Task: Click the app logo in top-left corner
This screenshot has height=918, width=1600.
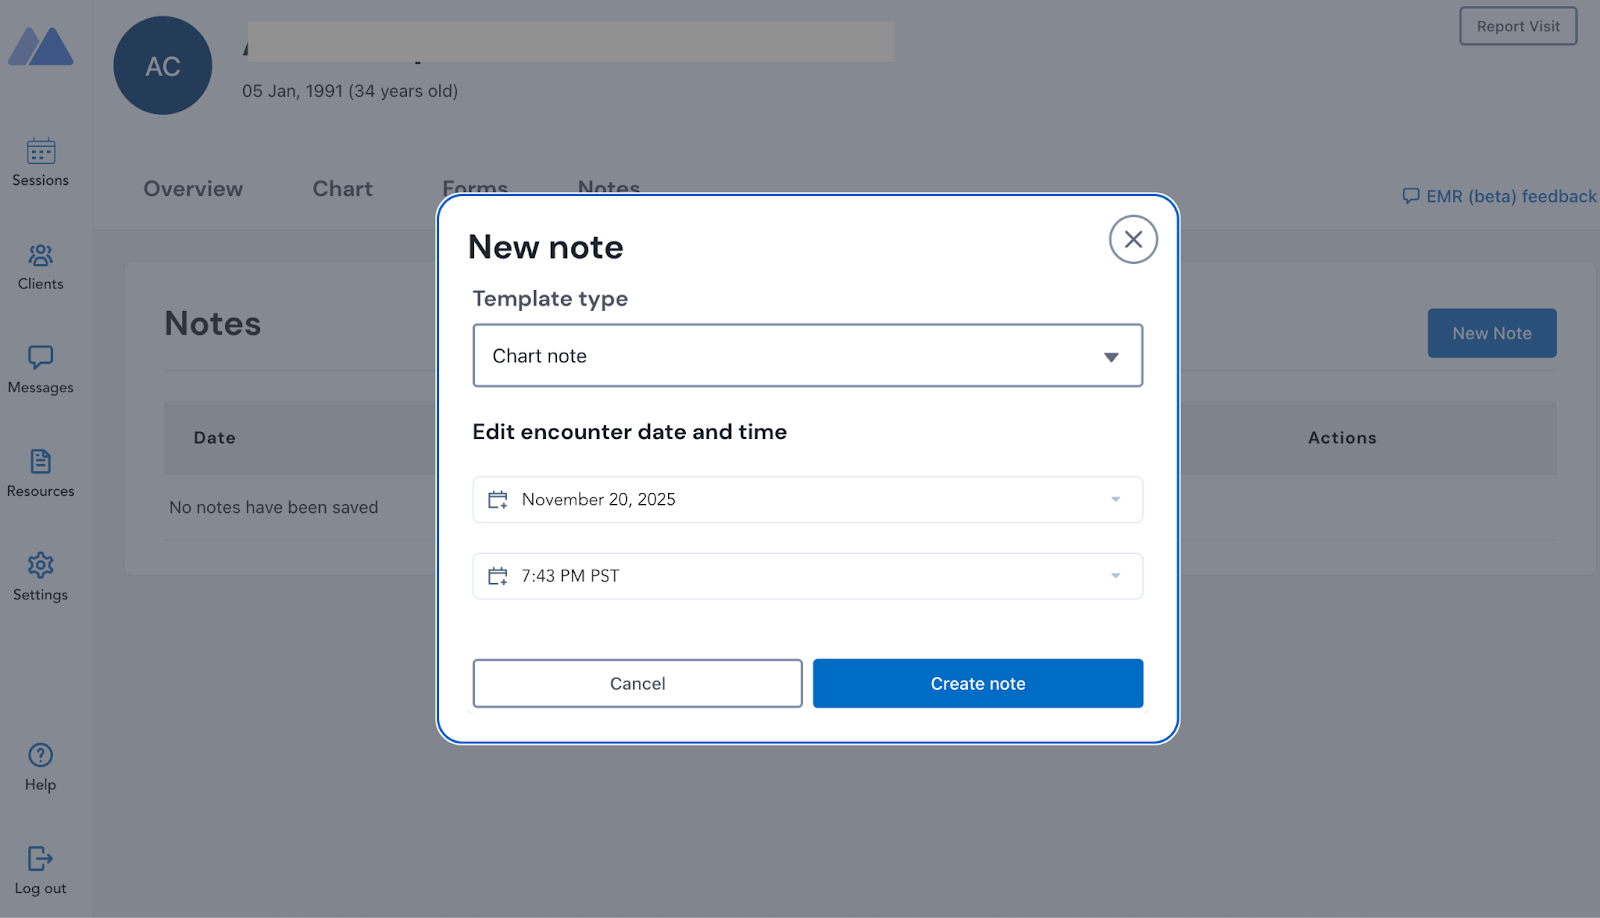Action: click(x=41, y=47)
